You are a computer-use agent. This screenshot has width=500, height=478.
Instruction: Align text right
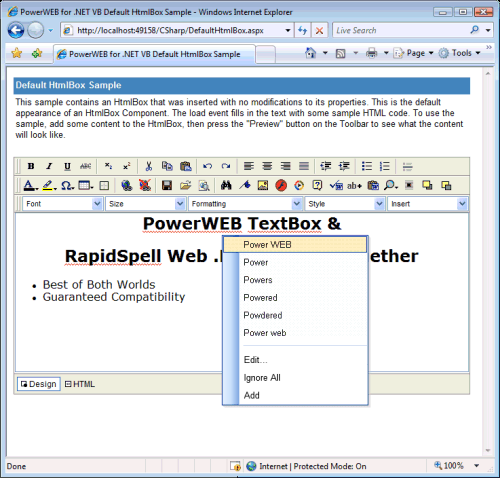[285, 166]
